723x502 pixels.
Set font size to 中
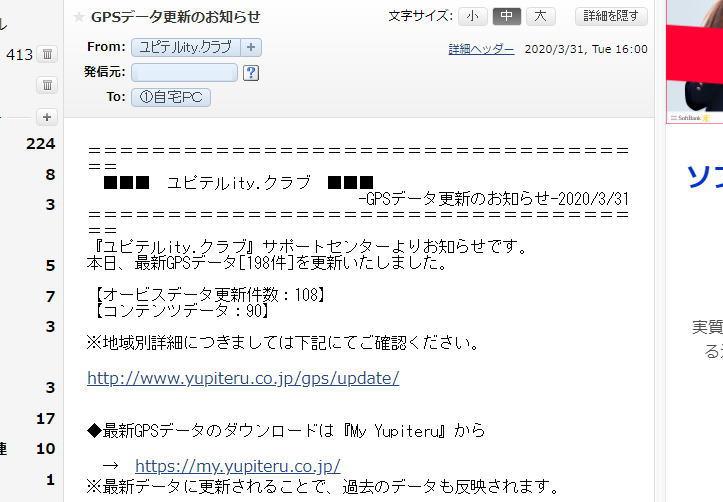click(507, 17)
